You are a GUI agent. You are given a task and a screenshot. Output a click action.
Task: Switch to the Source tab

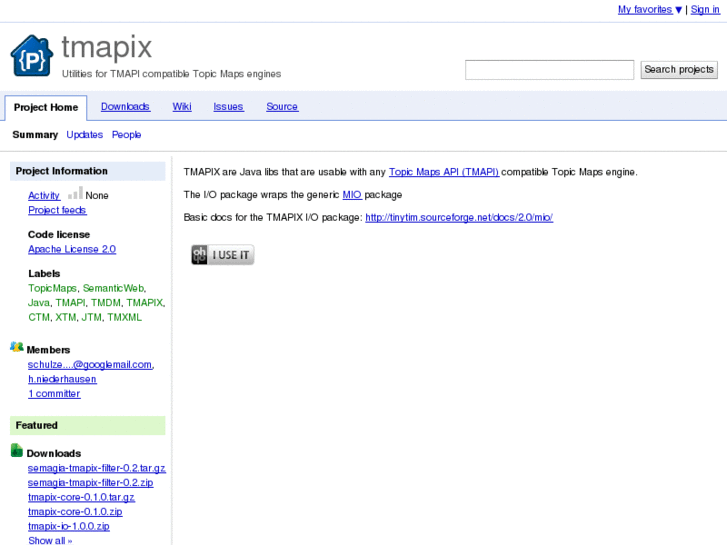click(282, 107)
